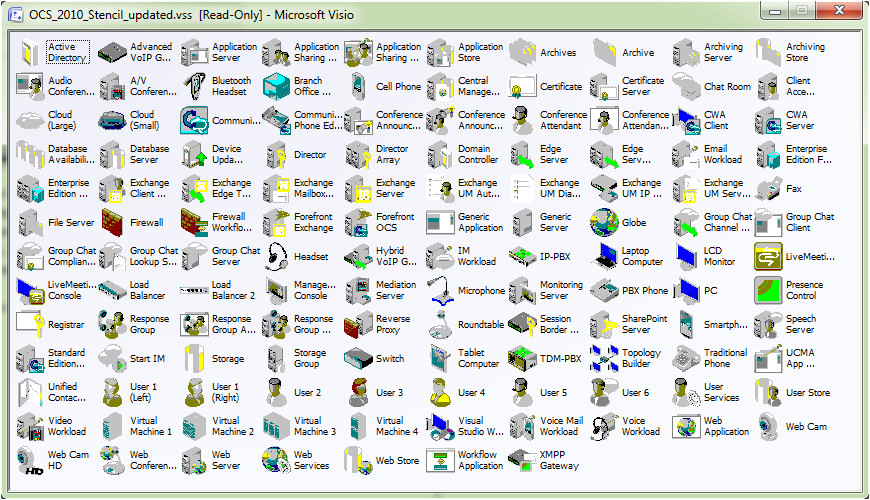Pick the Load Balancer stencil shape
Image resolution: width=870 pixels, height=500 pixels.
point(112,291)
